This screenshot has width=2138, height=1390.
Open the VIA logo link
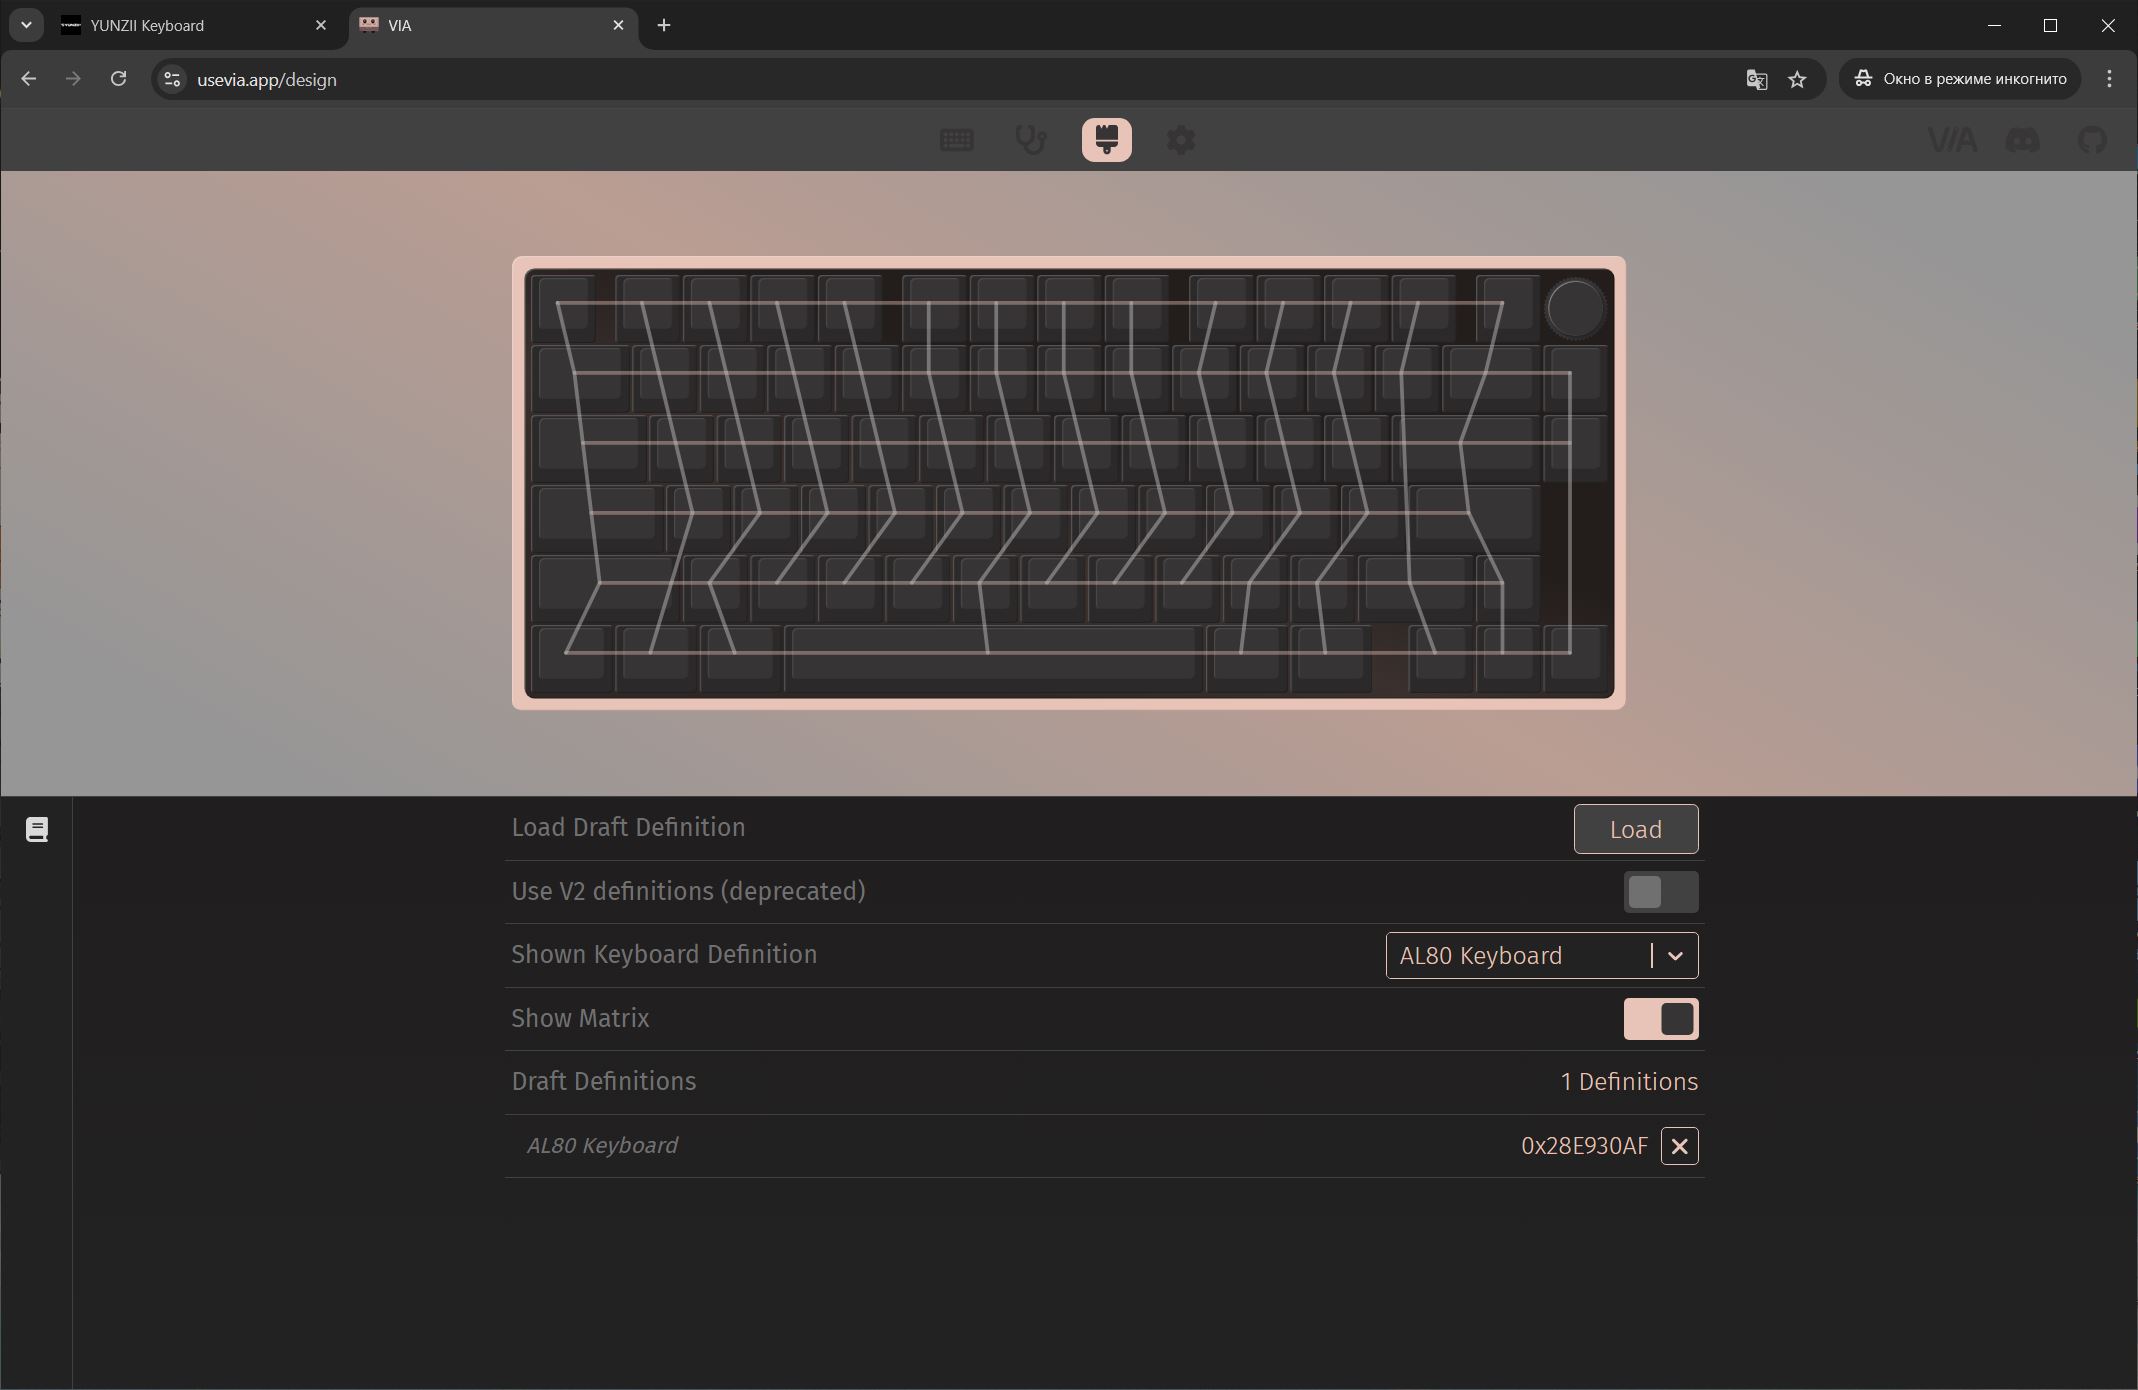[1952, 140]
